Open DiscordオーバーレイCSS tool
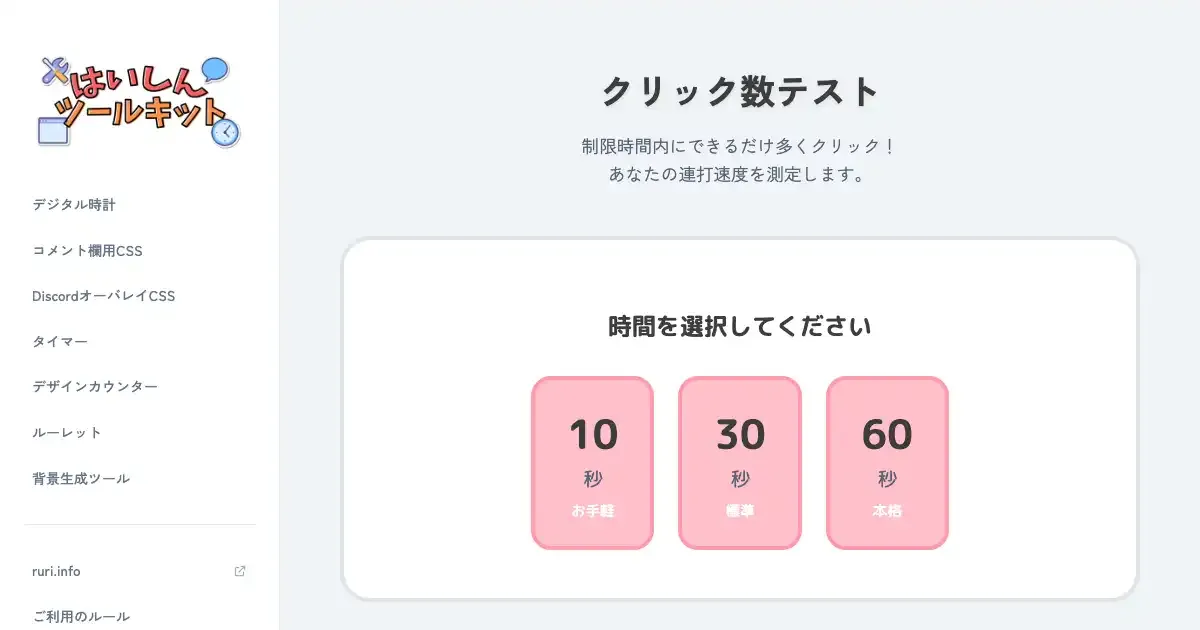1200x630 pixels. click(x=104, y=296)
